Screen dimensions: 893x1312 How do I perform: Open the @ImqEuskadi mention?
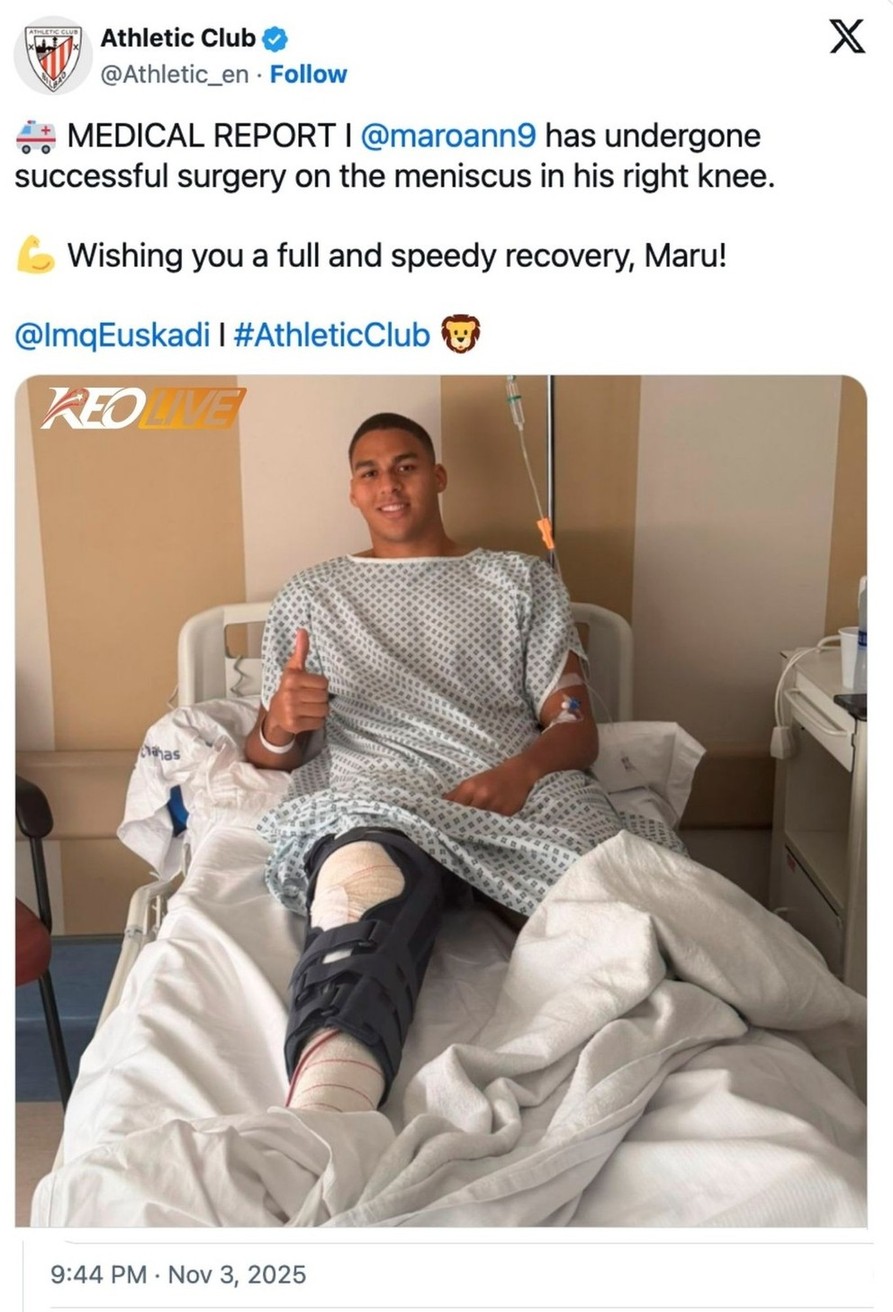pos(112,336)
